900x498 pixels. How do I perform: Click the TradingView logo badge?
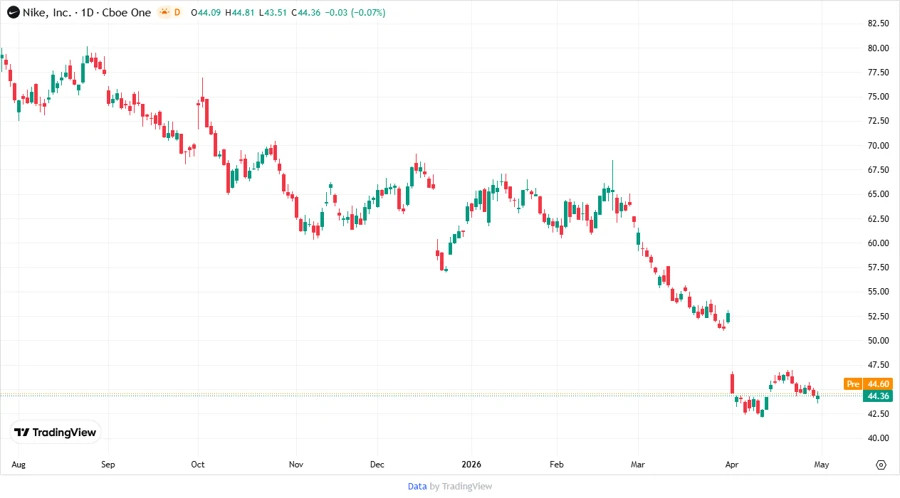click(56, 433)
